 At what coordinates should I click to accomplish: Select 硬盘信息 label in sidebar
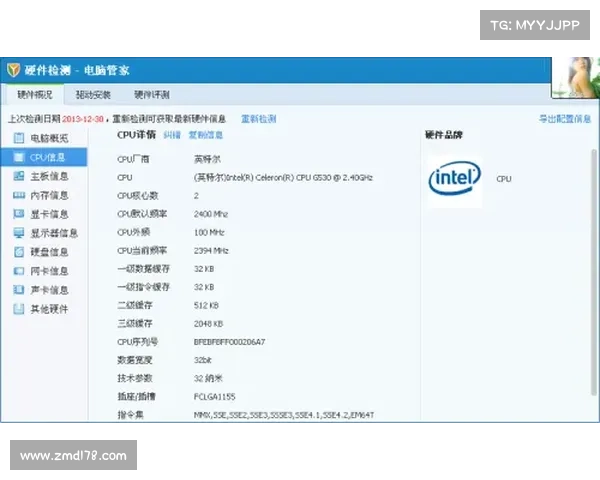(x=49, y=252)
